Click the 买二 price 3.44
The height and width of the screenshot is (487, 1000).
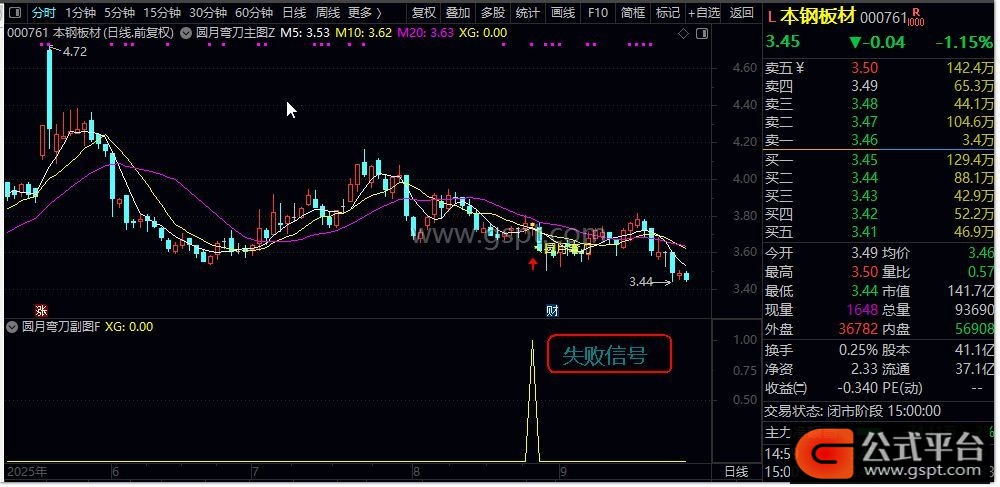(864, 177)
